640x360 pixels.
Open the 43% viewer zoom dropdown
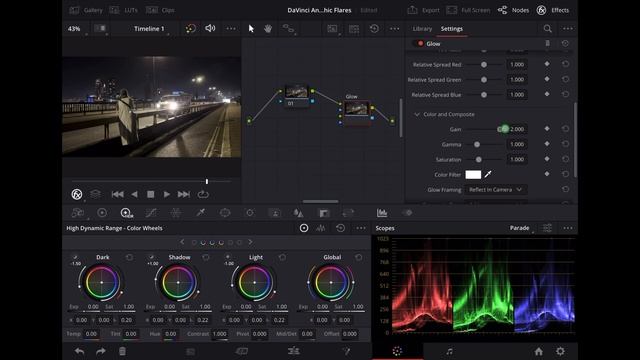(x=75, y=29)
